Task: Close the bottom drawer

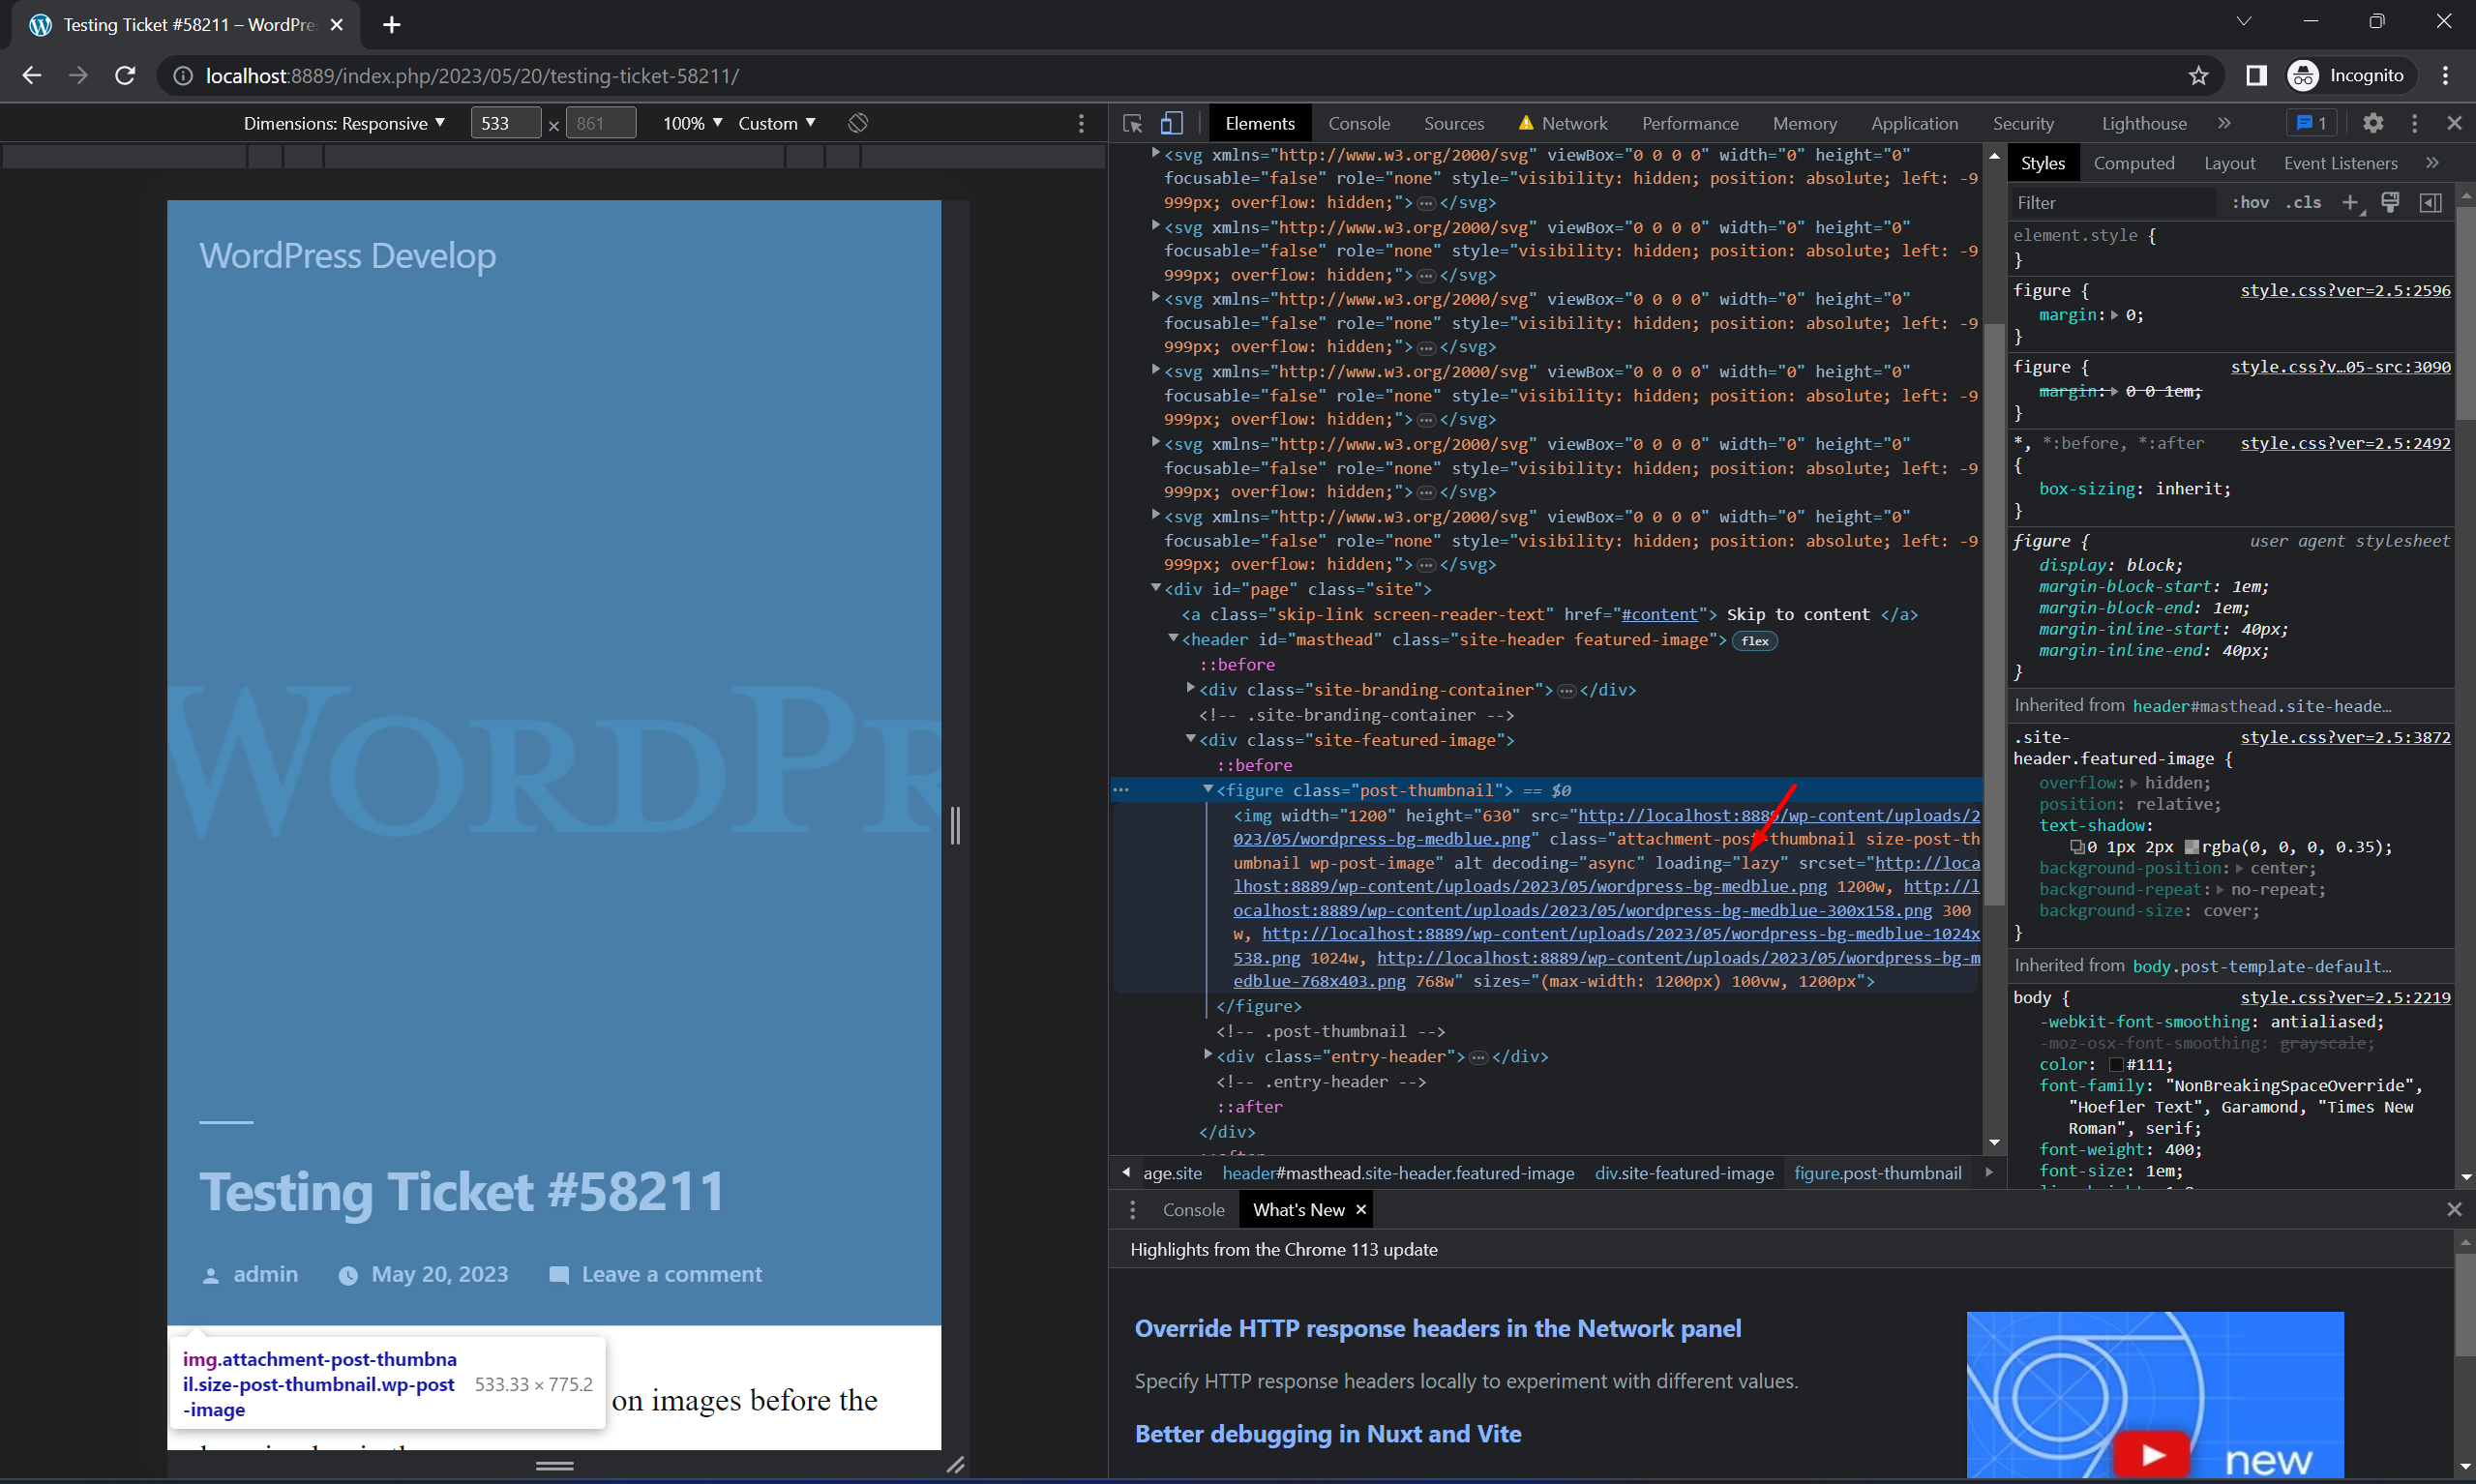Action: [2454, 1210]
